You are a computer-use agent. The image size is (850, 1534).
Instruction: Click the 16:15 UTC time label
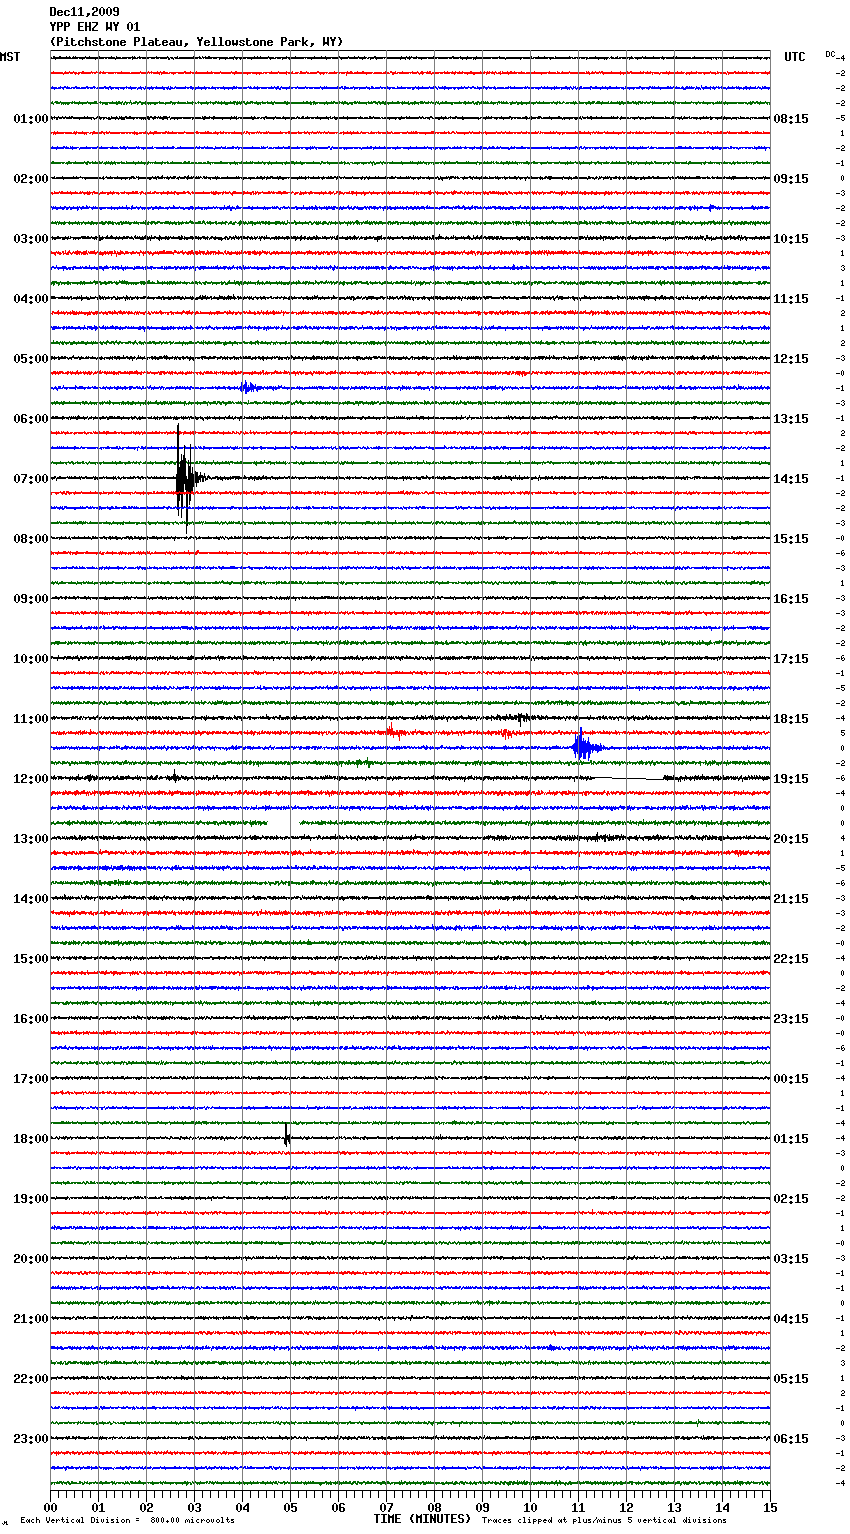tap(791, 599)
